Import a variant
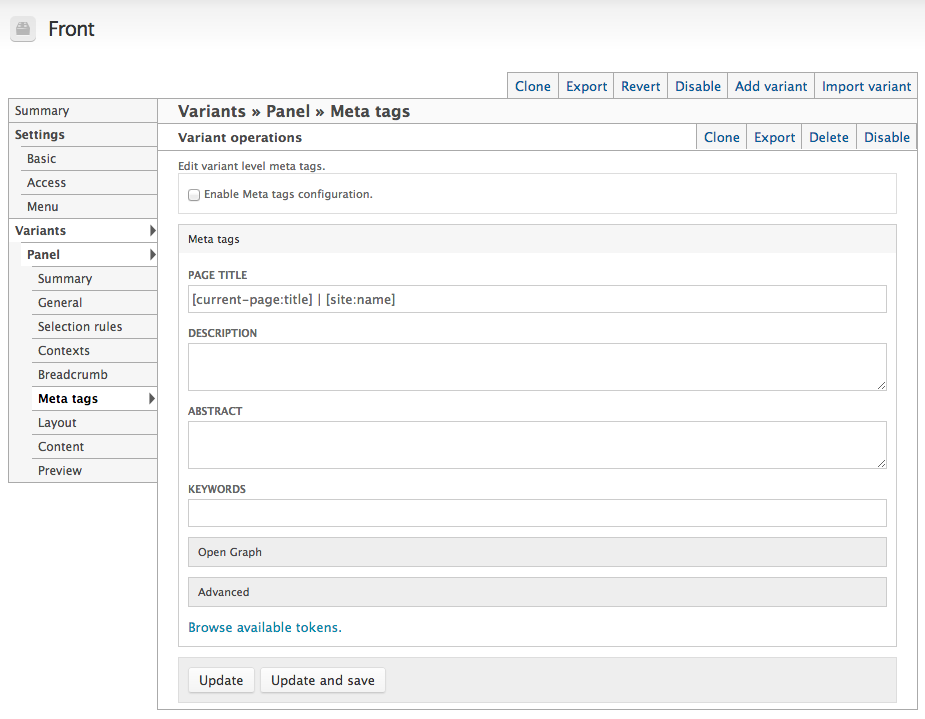Viewport: 925px width, 719px height. [866, 86]
